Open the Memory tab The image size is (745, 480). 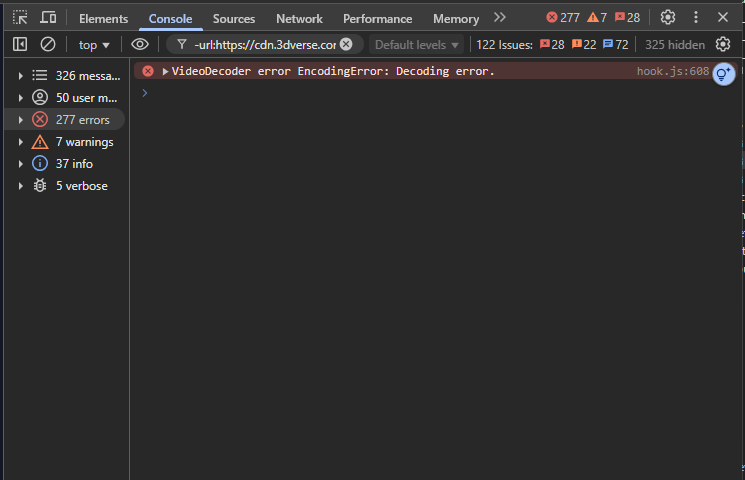(456, 19)
